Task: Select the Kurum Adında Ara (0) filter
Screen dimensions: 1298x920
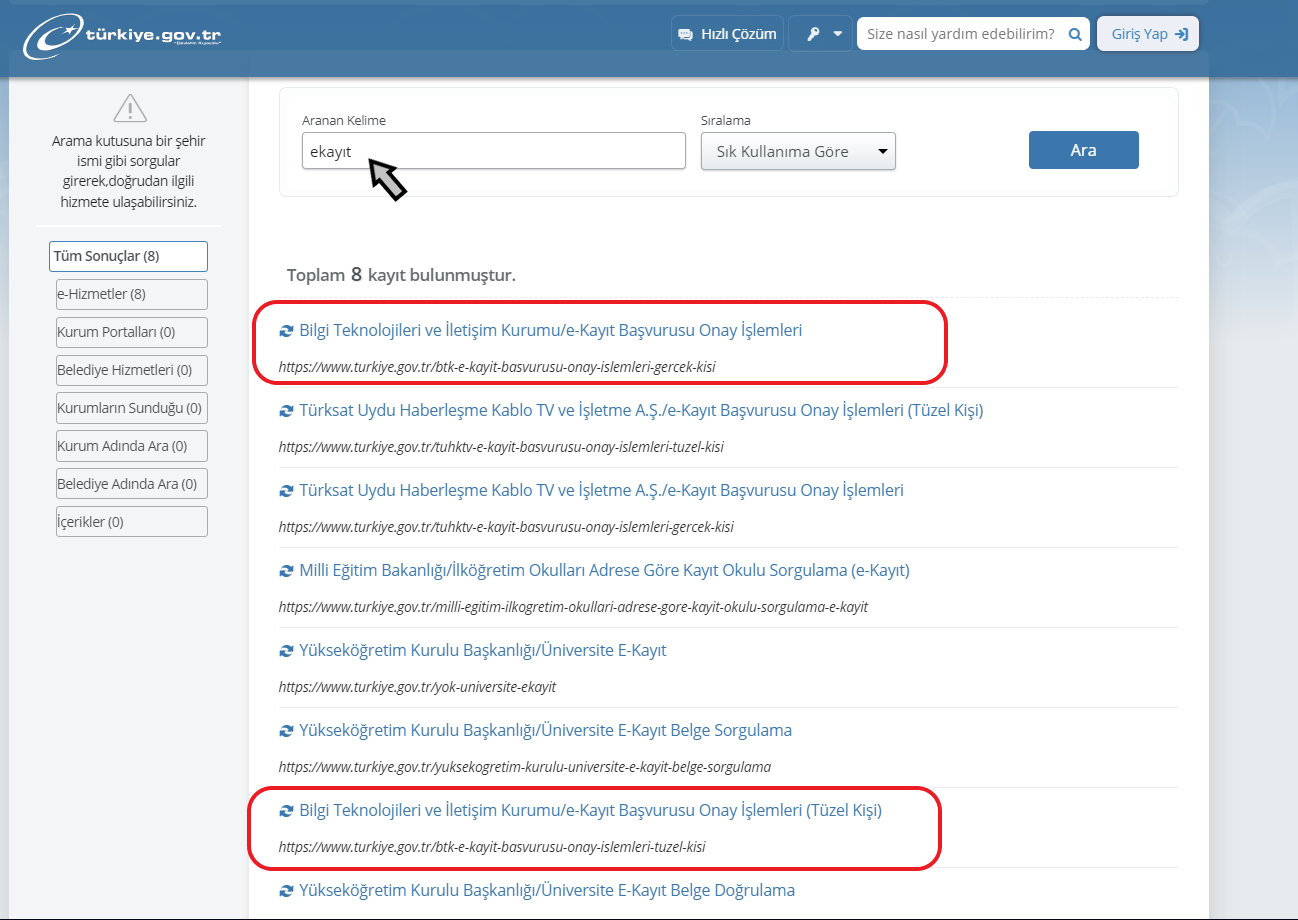Action: (132, 446)
